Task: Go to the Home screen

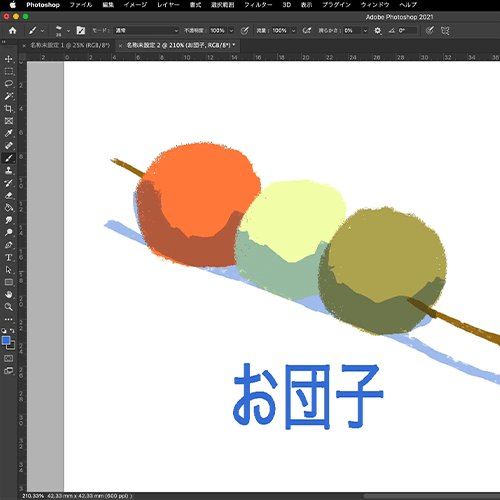Action: pyautogui.click(x=13, y=31)
